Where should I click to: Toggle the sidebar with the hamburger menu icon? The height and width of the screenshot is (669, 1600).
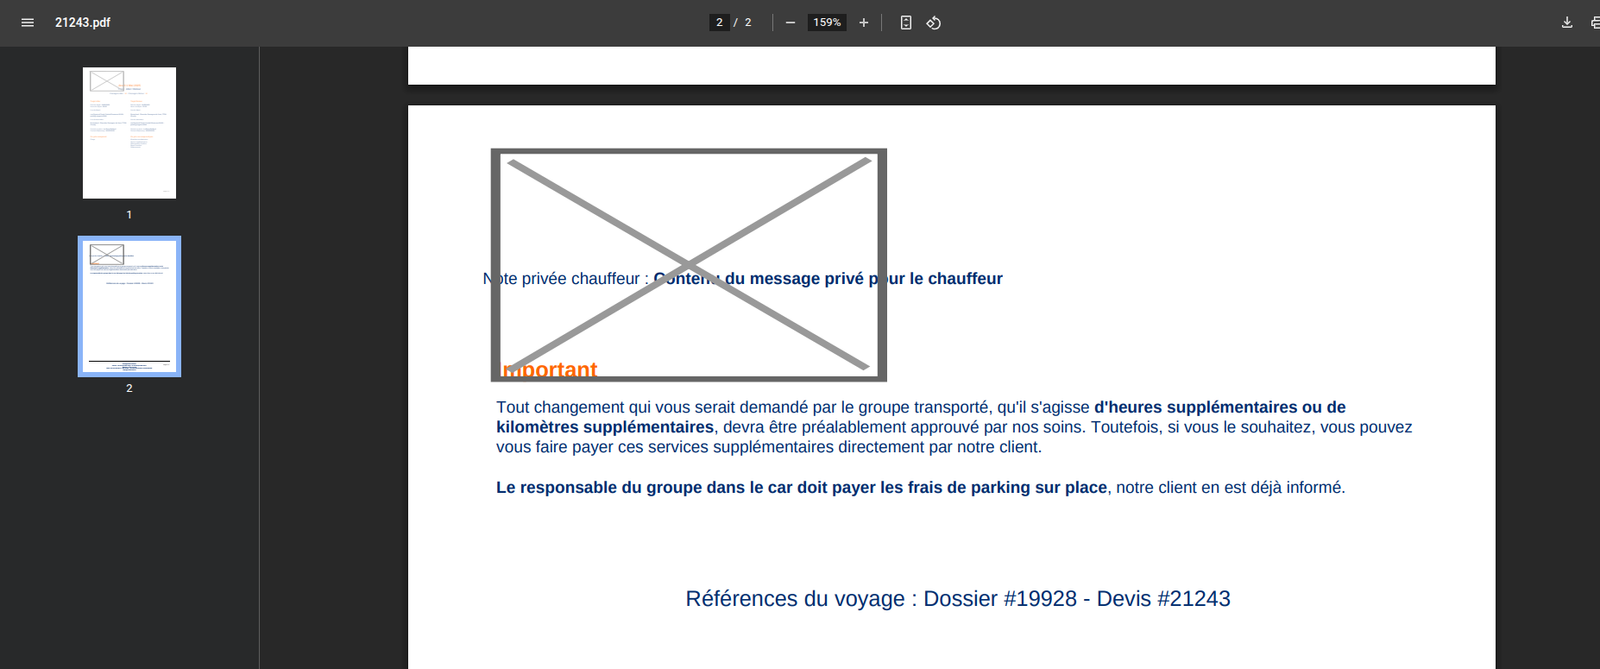point(28,22)
